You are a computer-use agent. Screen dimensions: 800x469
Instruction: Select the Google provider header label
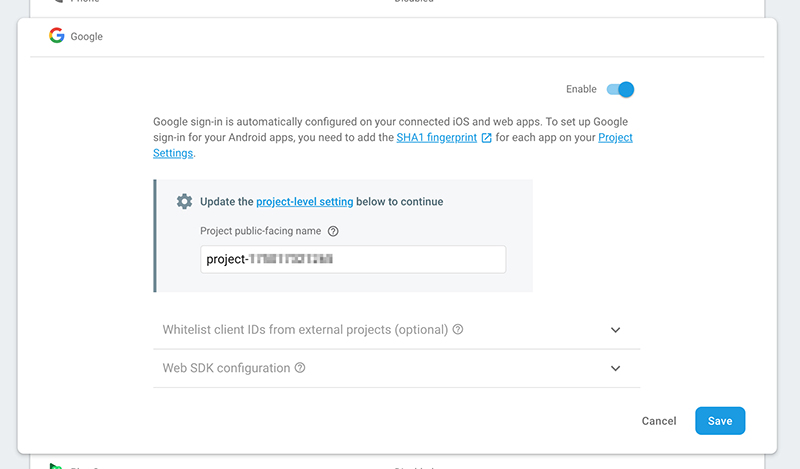pyautogui.click(x=86, y=36)
